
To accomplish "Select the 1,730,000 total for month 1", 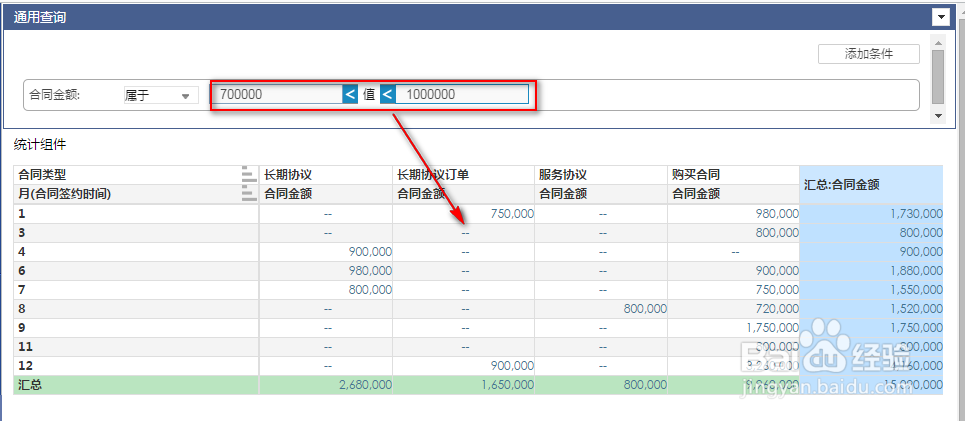I will pos(871,214).
